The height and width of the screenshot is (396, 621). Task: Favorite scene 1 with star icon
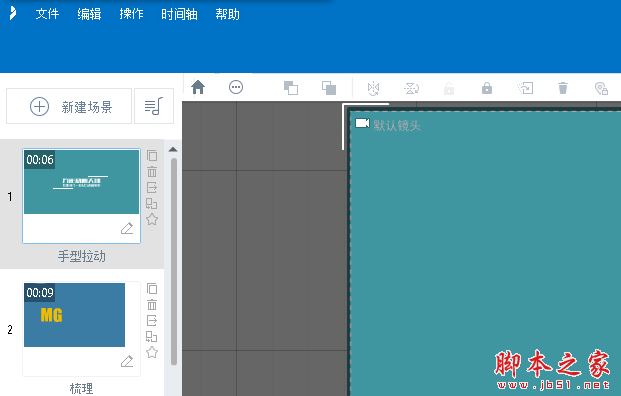152,219
